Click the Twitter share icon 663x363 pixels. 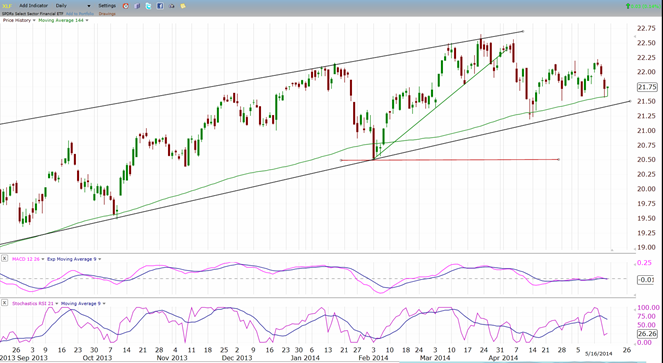click(148, 6)
